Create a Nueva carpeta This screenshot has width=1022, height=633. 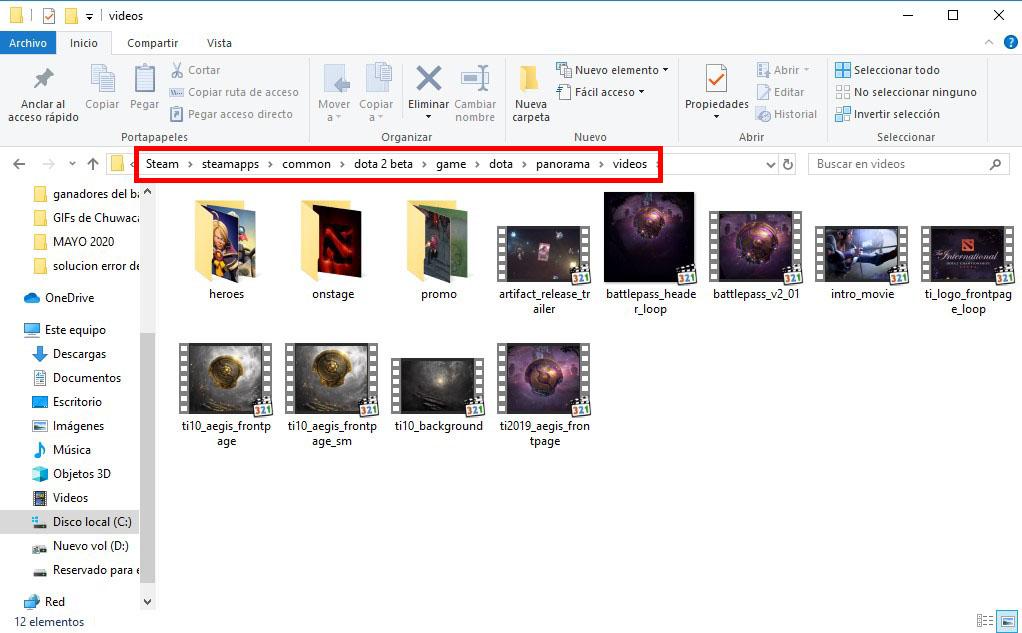[x=531, y=93]
